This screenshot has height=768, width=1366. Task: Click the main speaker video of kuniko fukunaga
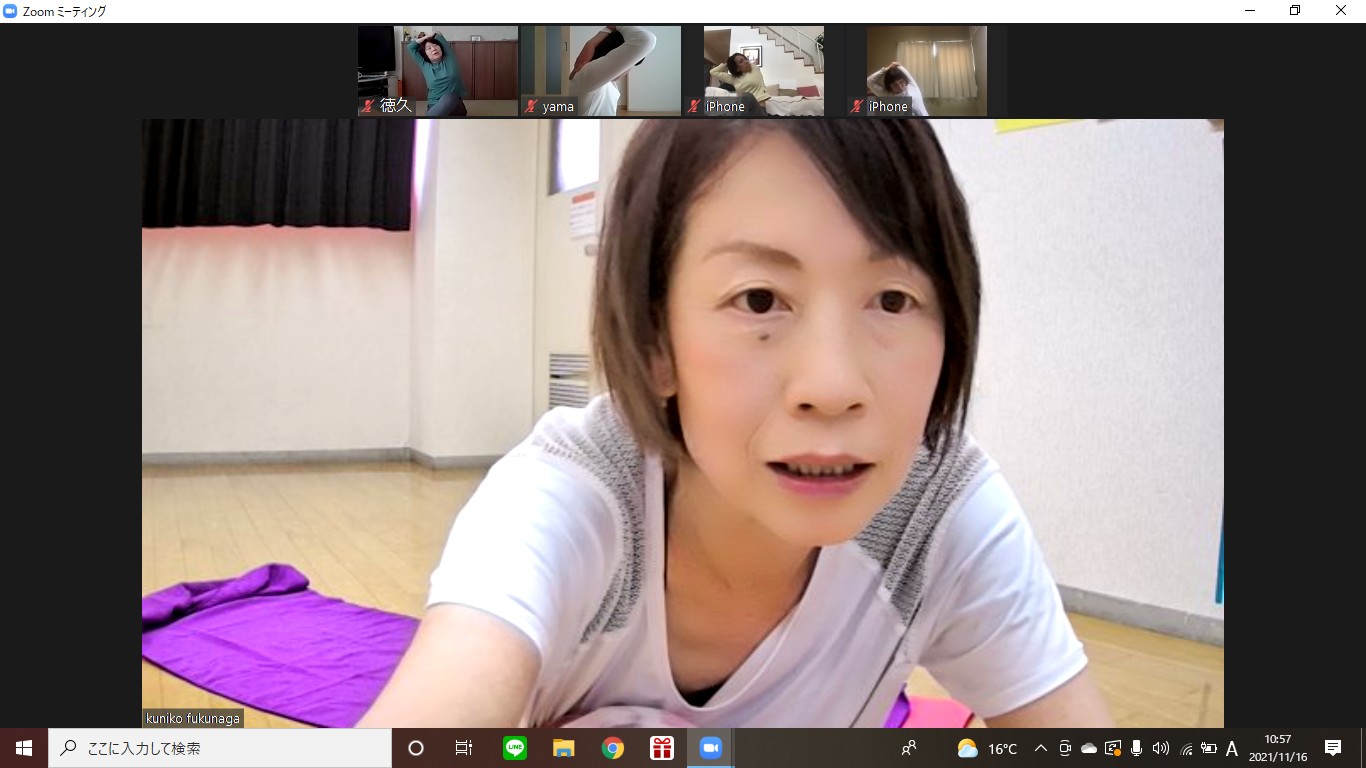tap(683, 423)
